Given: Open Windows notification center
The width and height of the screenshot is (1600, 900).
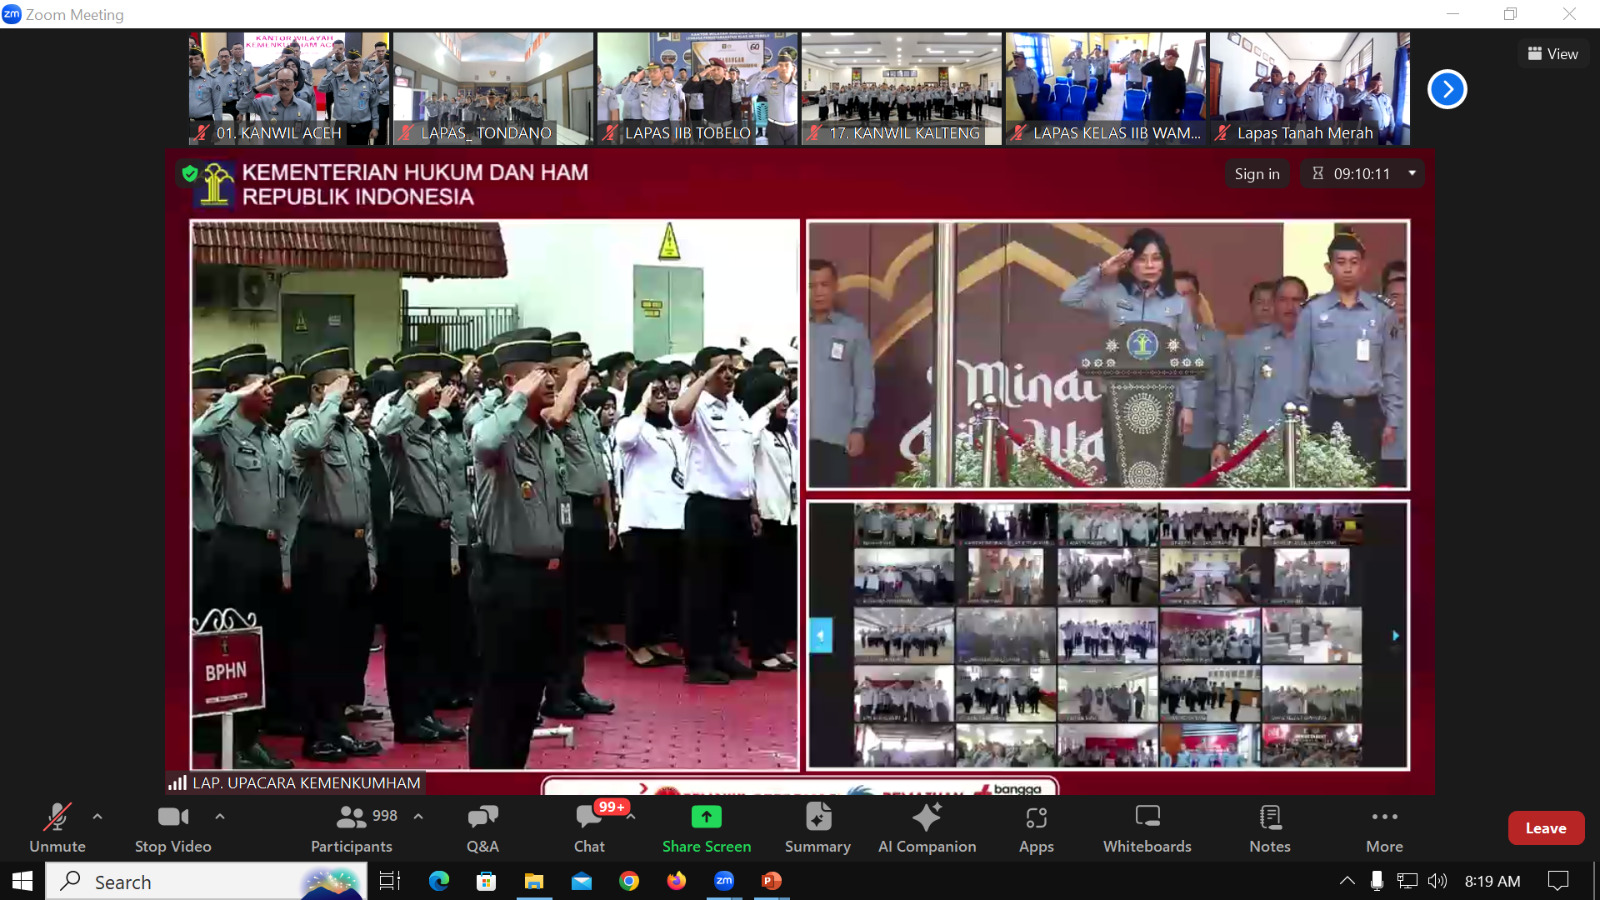Looking at the screenshot, I should [x=1558, y=881].
